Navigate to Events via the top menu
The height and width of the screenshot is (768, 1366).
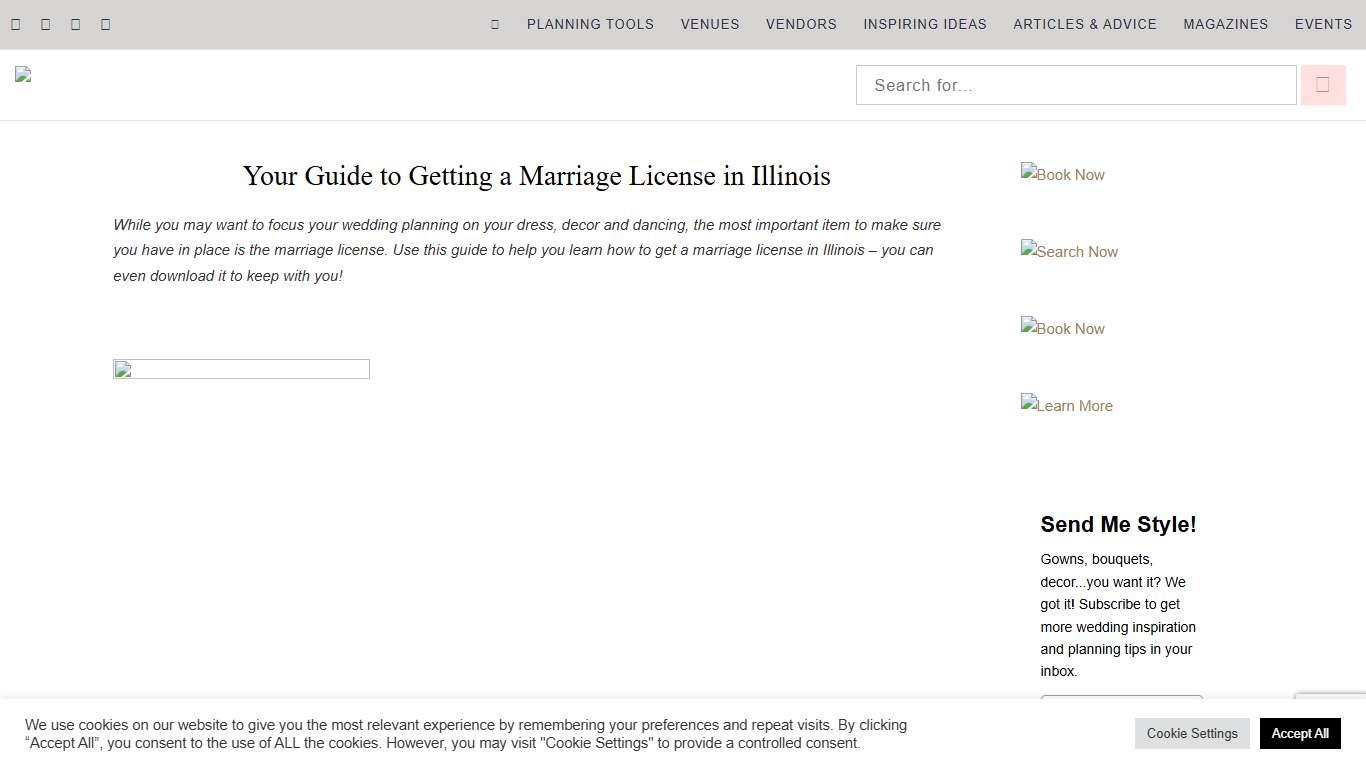1322,24
